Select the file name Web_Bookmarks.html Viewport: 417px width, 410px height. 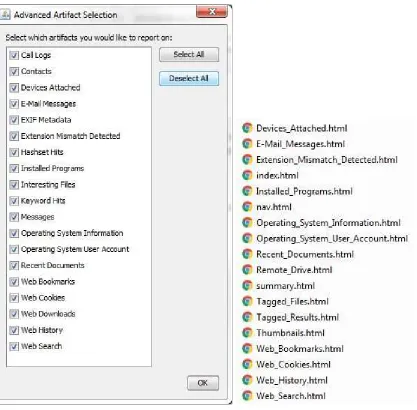pos(300,349)
